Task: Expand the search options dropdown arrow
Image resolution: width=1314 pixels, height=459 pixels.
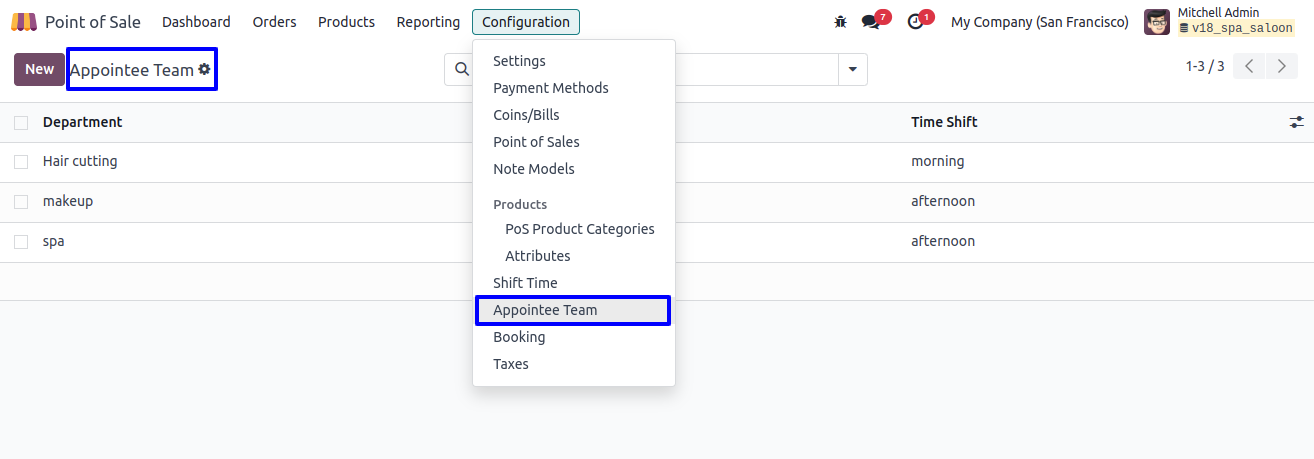Action: click(x=852, y=69)
